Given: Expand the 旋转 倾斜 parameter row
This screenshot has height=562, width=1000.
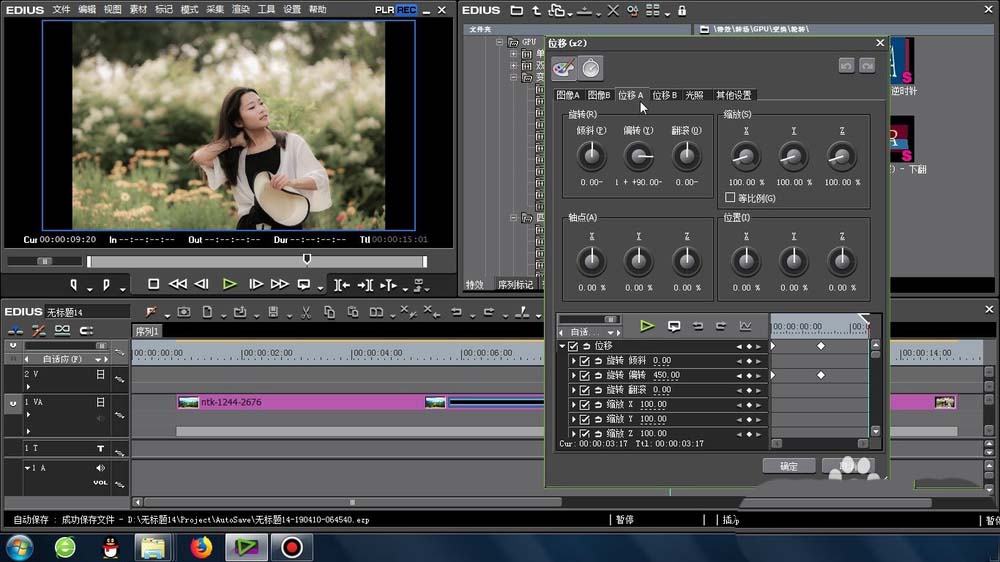Looking at the screenshot, I should tap(574, 360).
